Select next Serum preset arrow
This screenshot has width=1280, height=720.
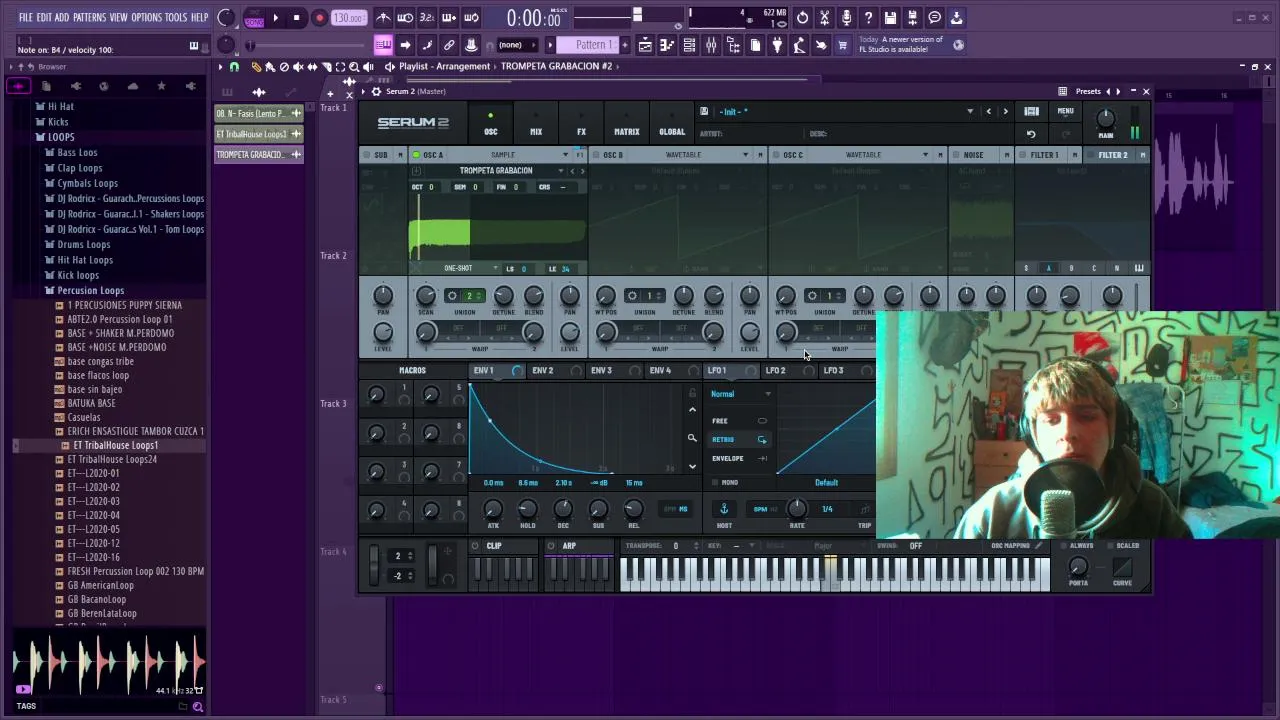pyautogui.click(x=1006, y=111)
